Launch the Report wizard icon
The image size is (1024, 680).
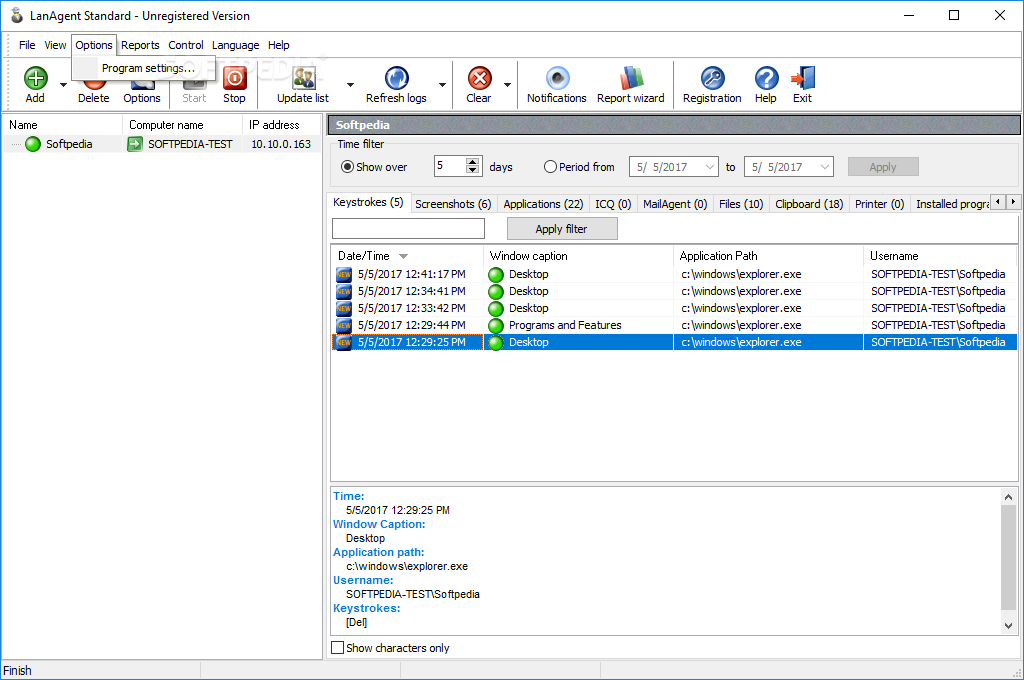click(x=630, y=80)
